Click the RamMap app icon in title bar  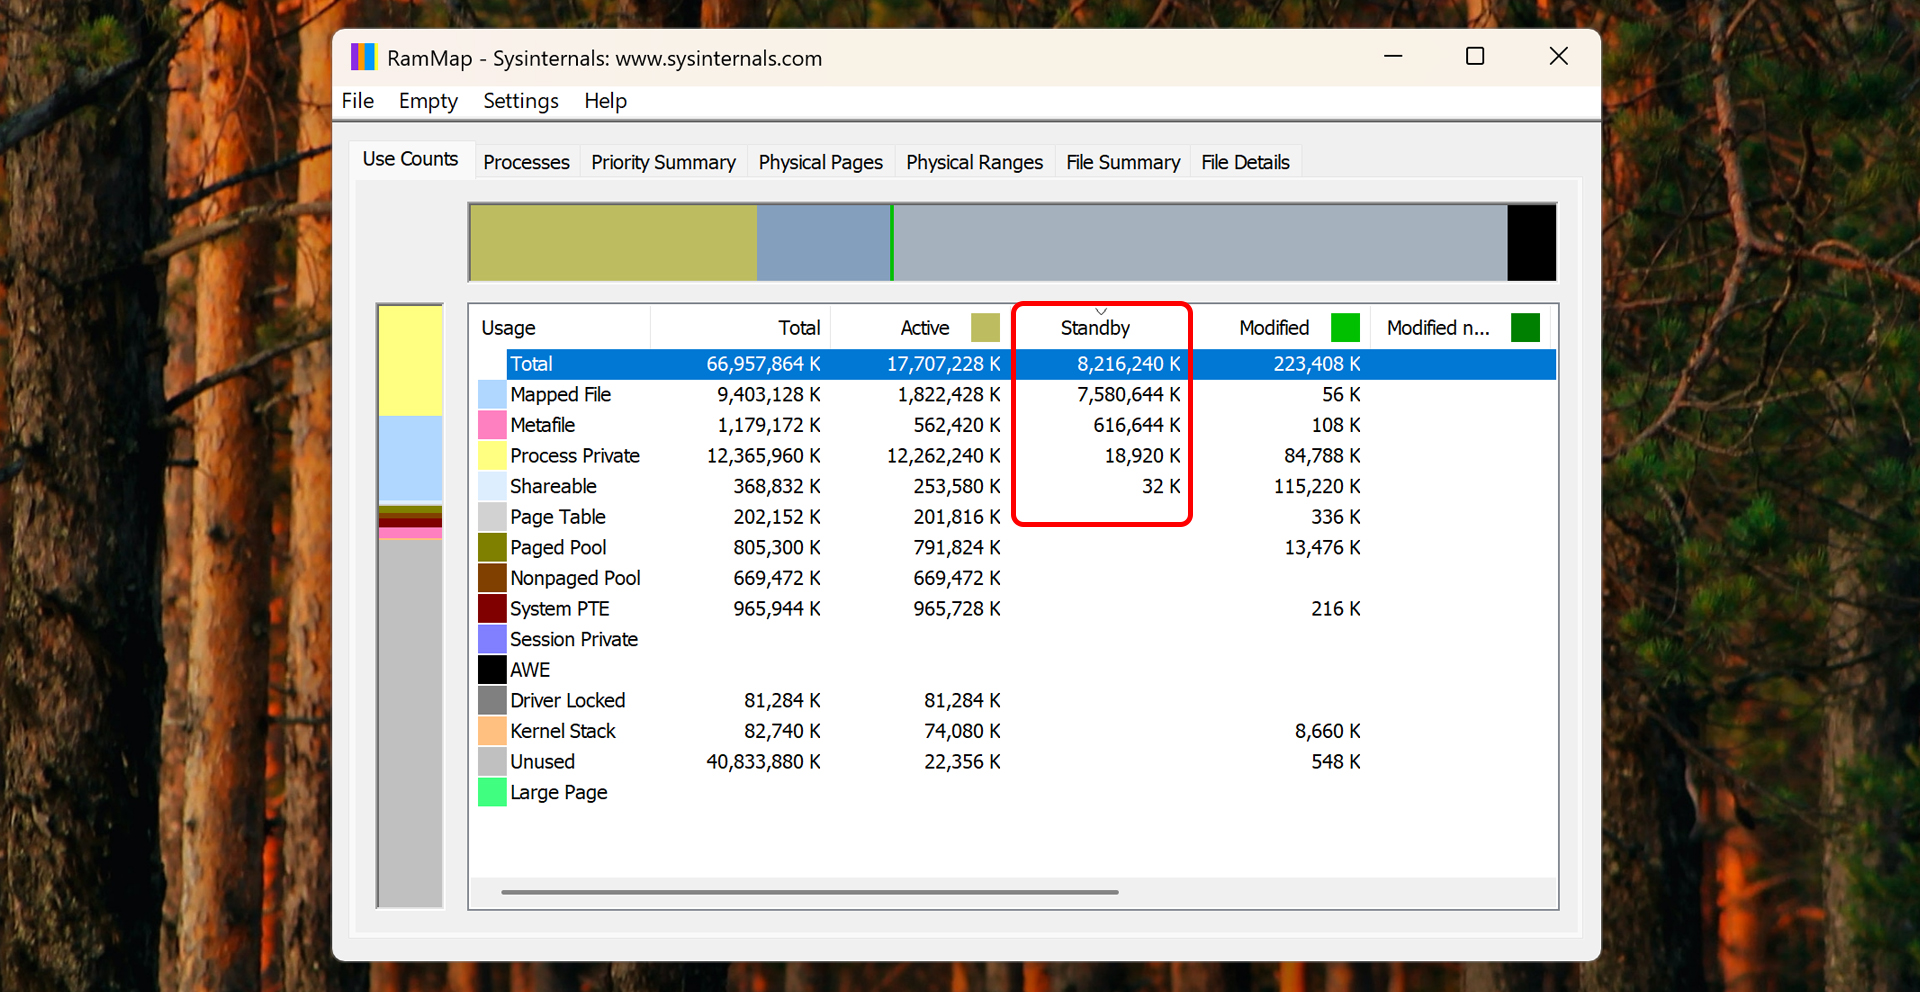(363, 57)
